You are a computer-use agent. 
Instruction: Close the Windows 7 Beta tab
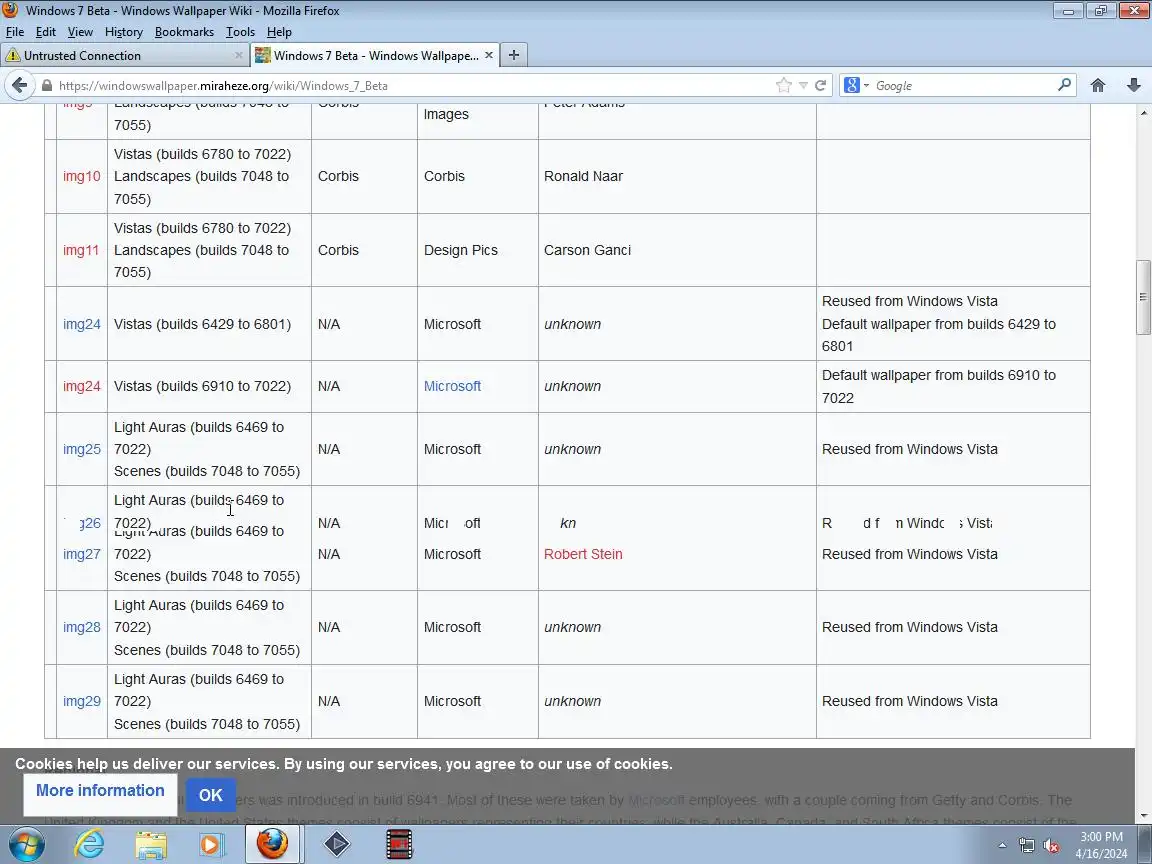(x=489, y=55)
